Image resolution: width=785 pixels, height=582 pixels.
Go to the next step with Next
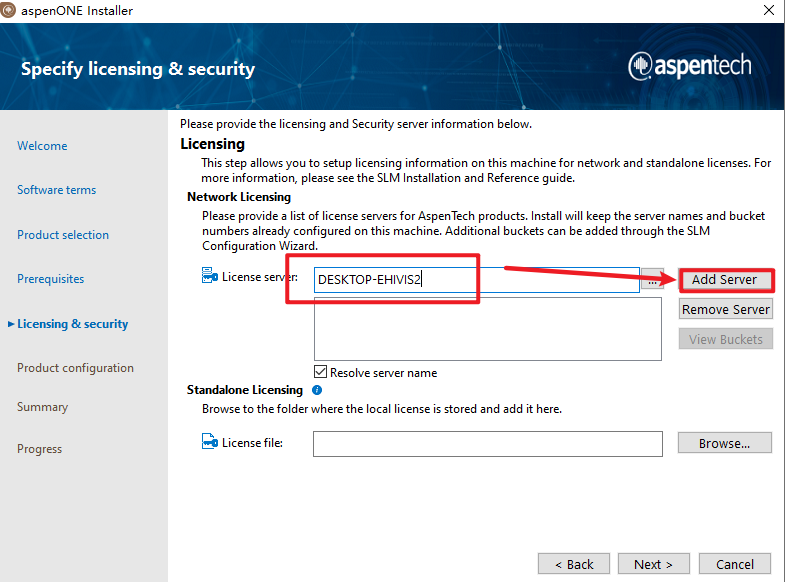[x=653, y=564]
